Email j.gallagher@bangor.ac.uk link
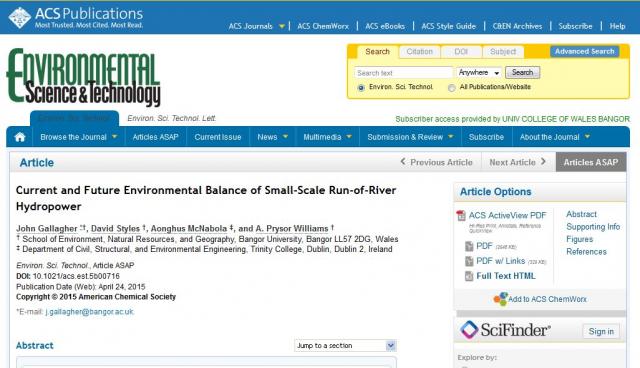The width and height of the screenshot is (640, 368). [x=89, y=312]
